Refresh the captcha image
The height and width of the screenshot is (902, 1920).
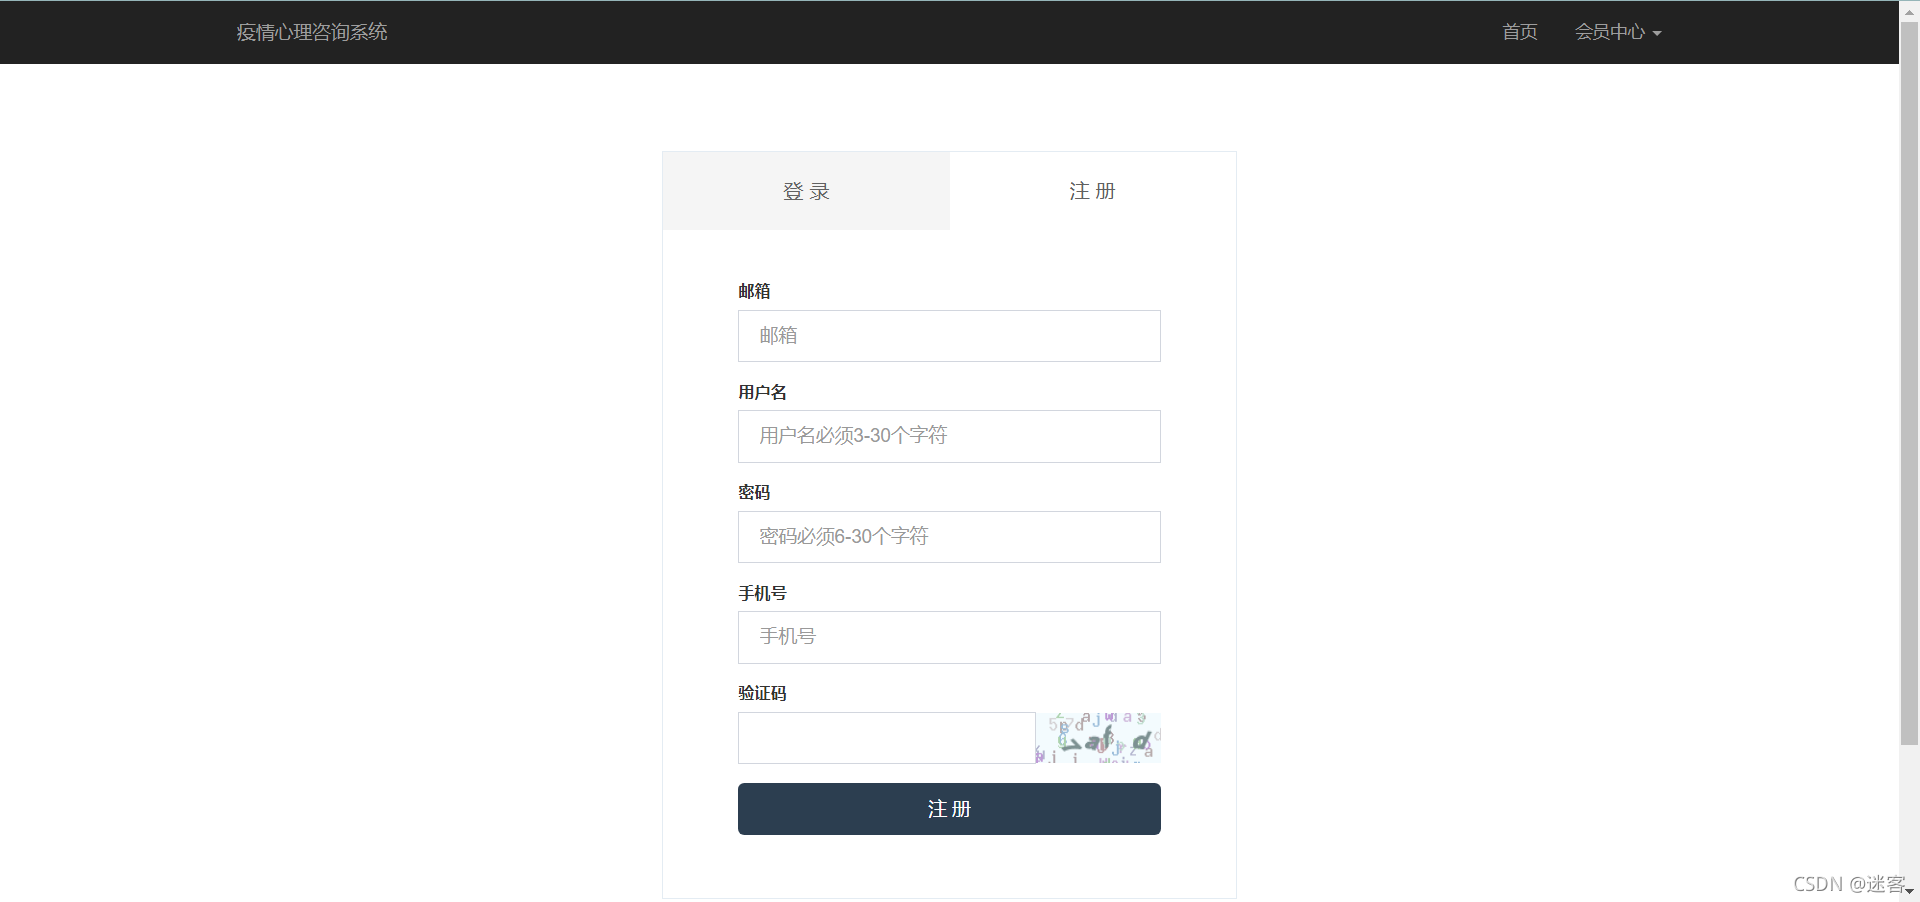[x=1098, y=738]
